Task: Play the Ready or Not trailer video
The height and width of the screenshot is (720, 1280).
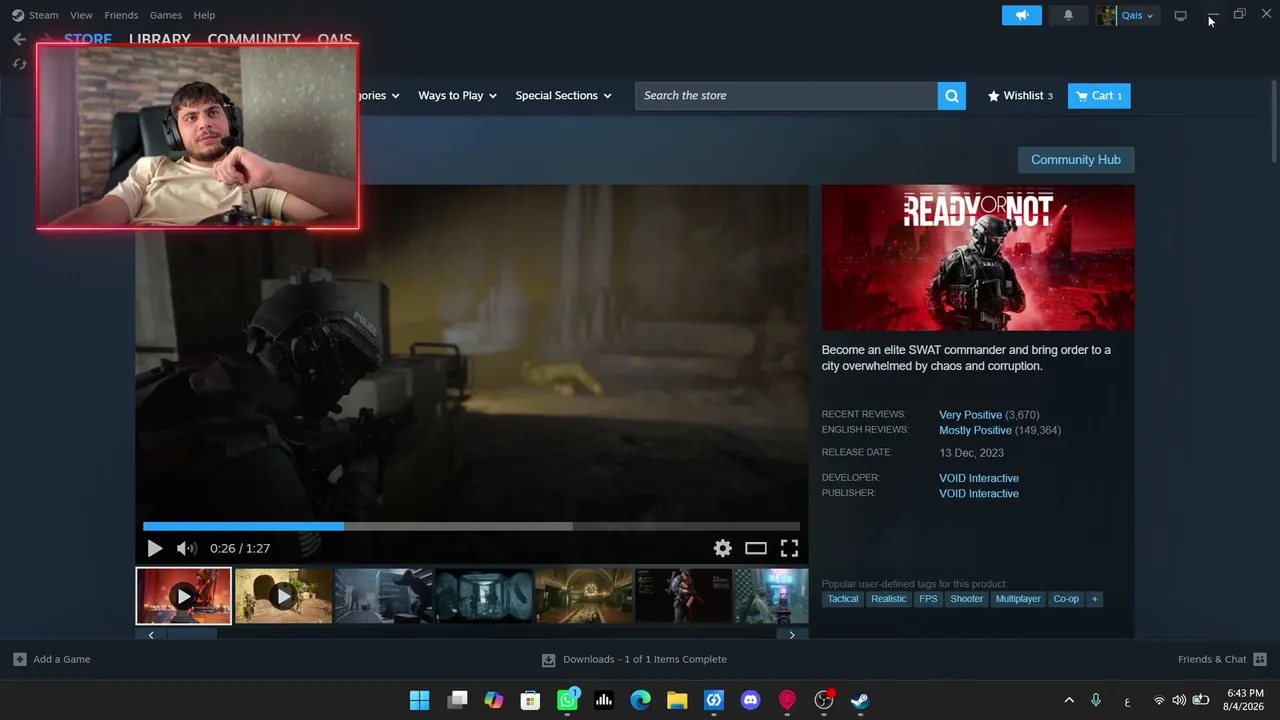Action: click(154, 548)
